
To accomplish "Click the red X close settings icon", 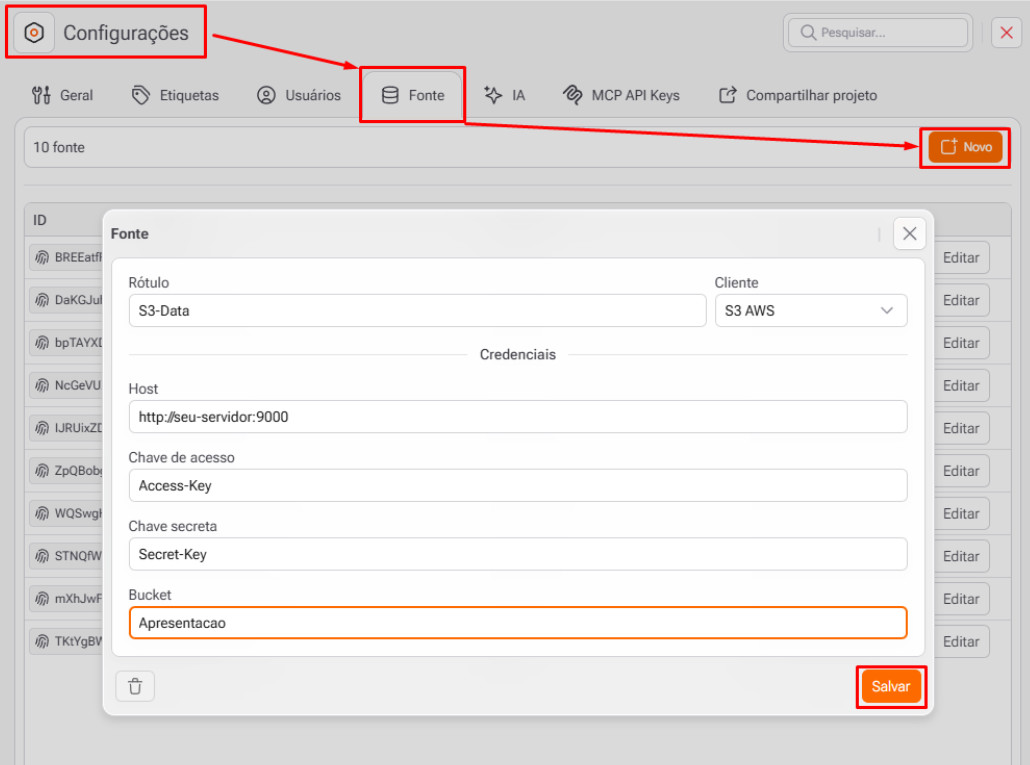I will (1006, 33).
